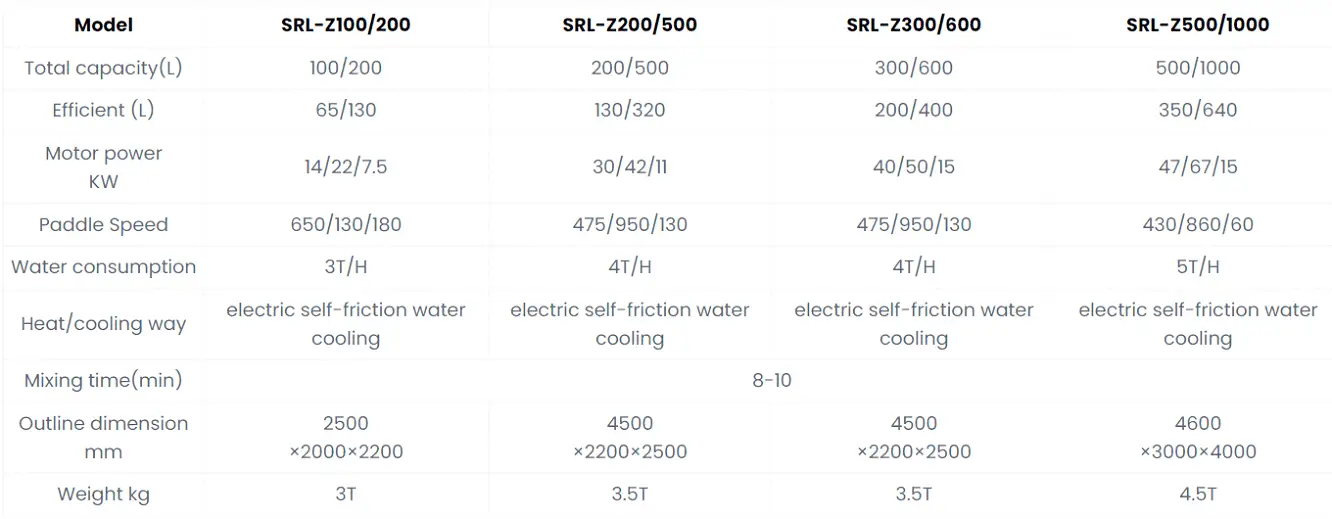The image size is (1332, 519).
Task: Select the Efficient (L) row label
Action: coord(103,110)
